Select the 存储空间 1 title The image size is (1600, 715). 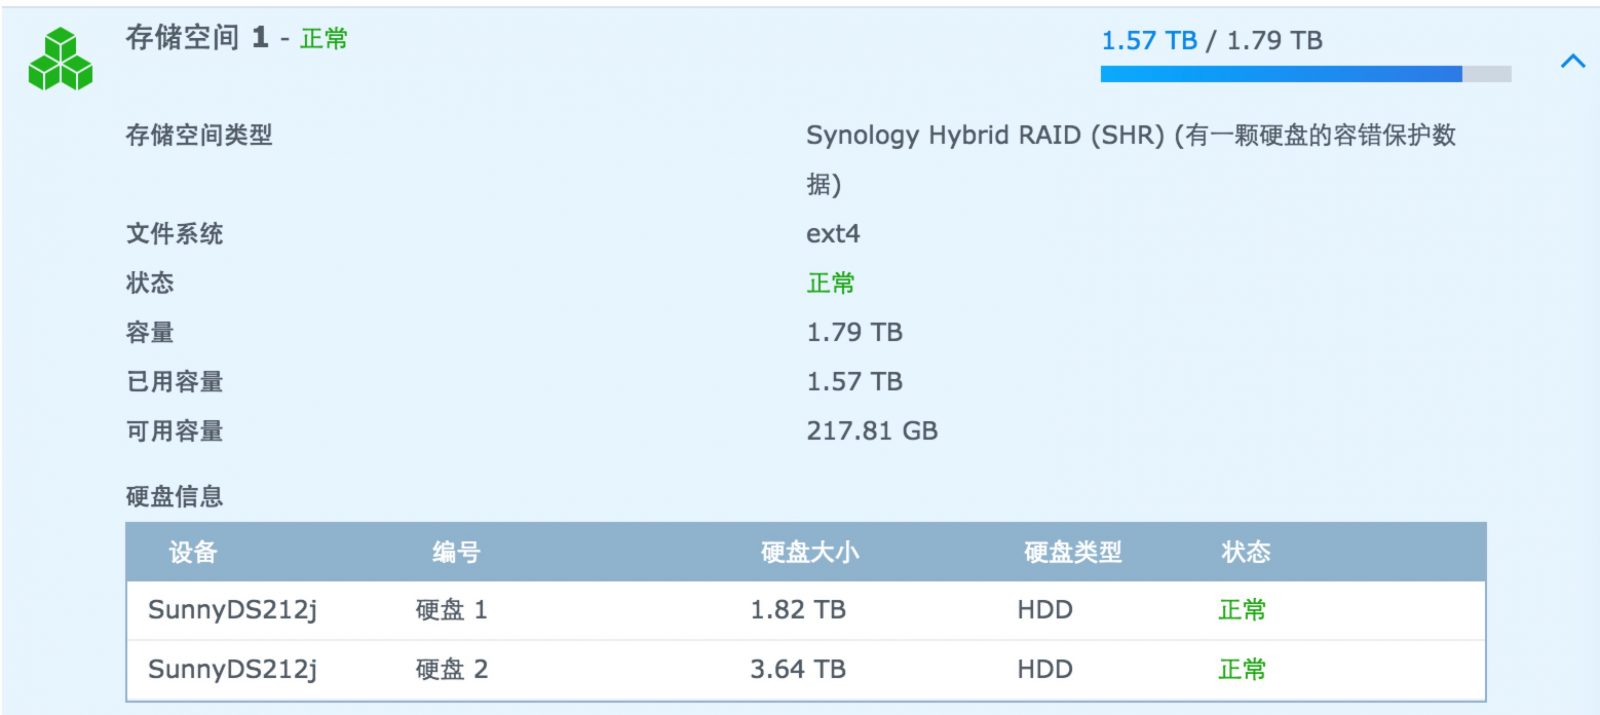pos(197,38)
